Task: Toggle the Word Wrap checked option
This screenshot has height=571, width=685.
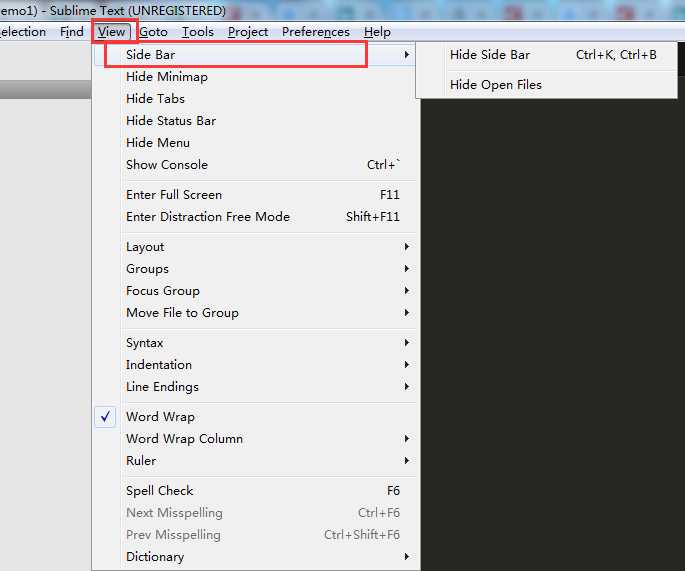Action: tap(255, 417)
